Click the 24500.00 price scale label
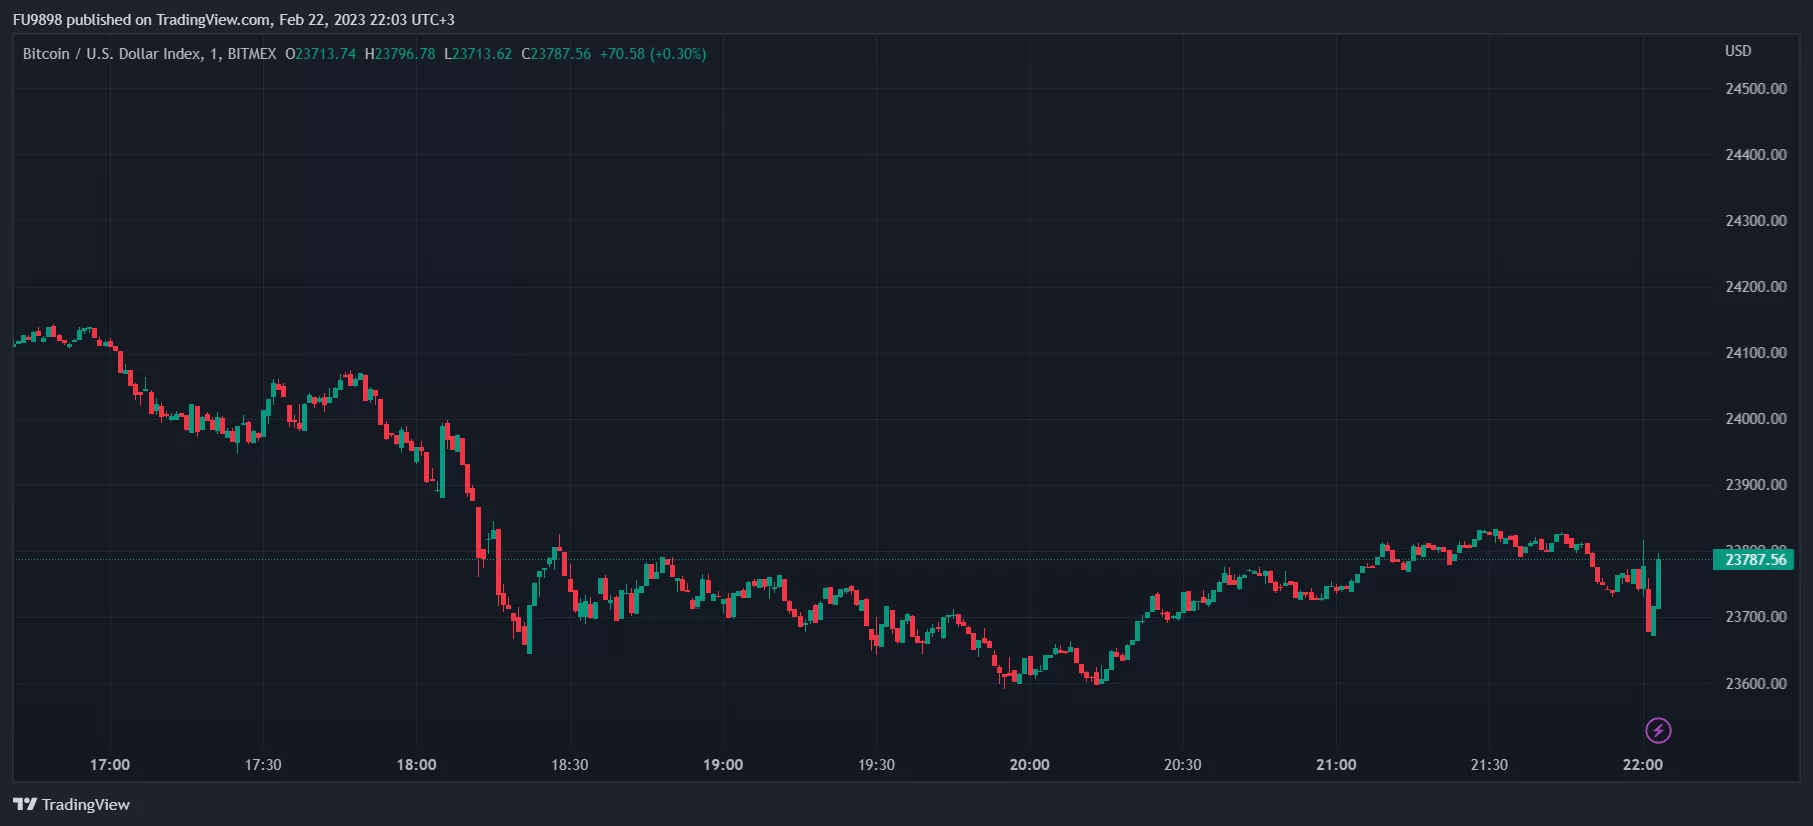Viewport: 1813px width, 826px height. [x=1755, y=89]
